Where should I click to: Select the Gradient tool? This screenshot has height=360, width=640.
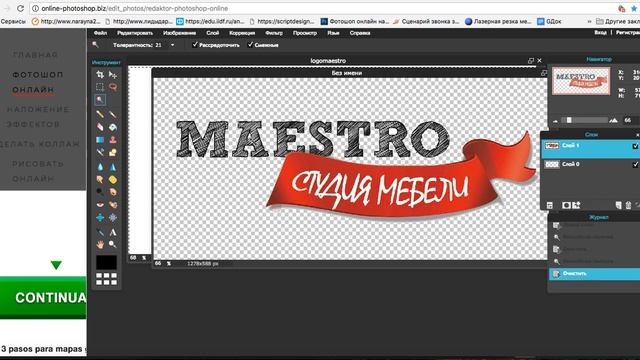(x=100, y=140)
